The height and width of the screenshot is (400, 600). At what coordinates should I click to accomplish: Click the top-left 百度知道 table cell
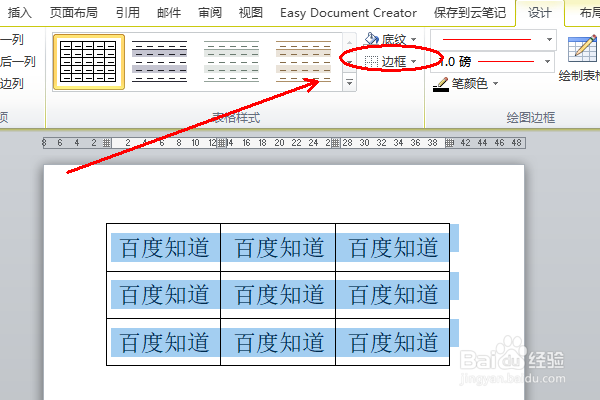(x=163, y=248)
